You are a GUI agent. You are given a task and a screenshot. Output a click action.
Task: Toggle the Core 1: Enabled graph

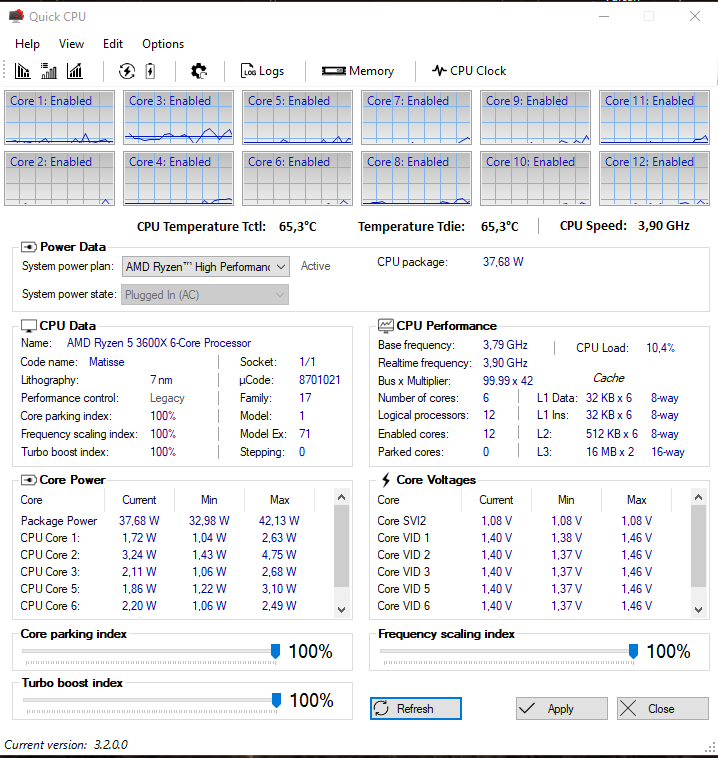(59, 117)
